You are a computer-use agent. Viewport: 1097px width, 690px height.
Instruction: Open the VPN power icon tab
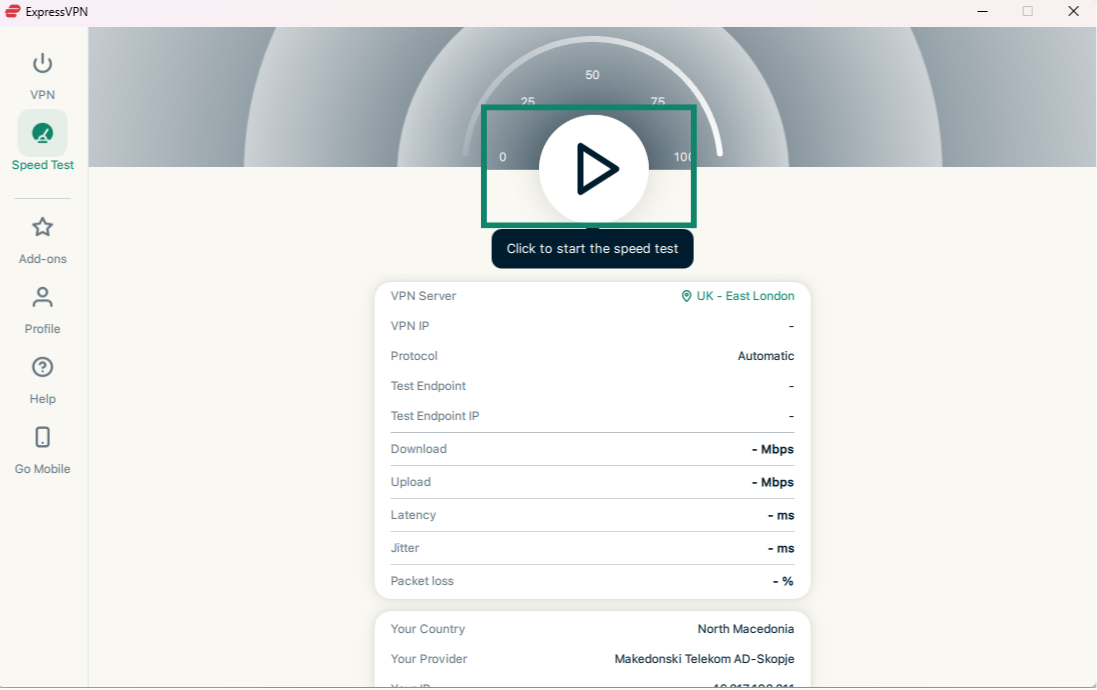42,65
